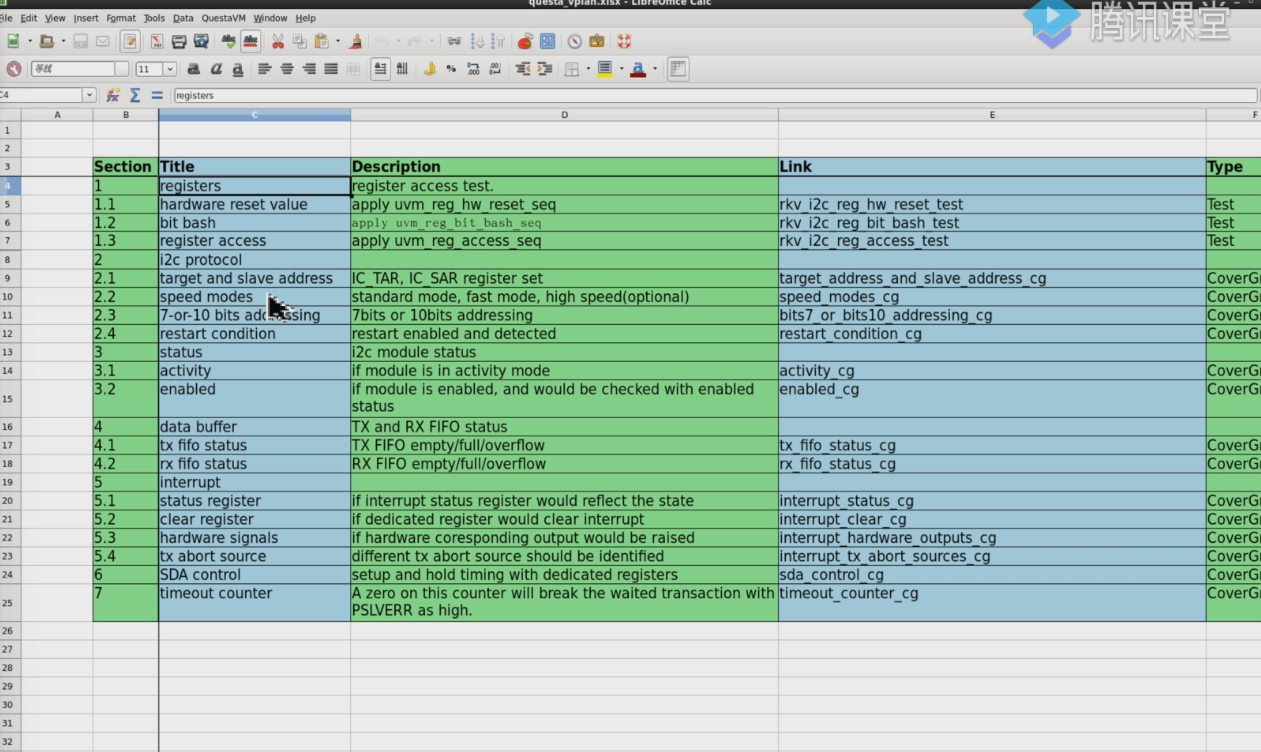Justify cell text

[x=331, y=69]
